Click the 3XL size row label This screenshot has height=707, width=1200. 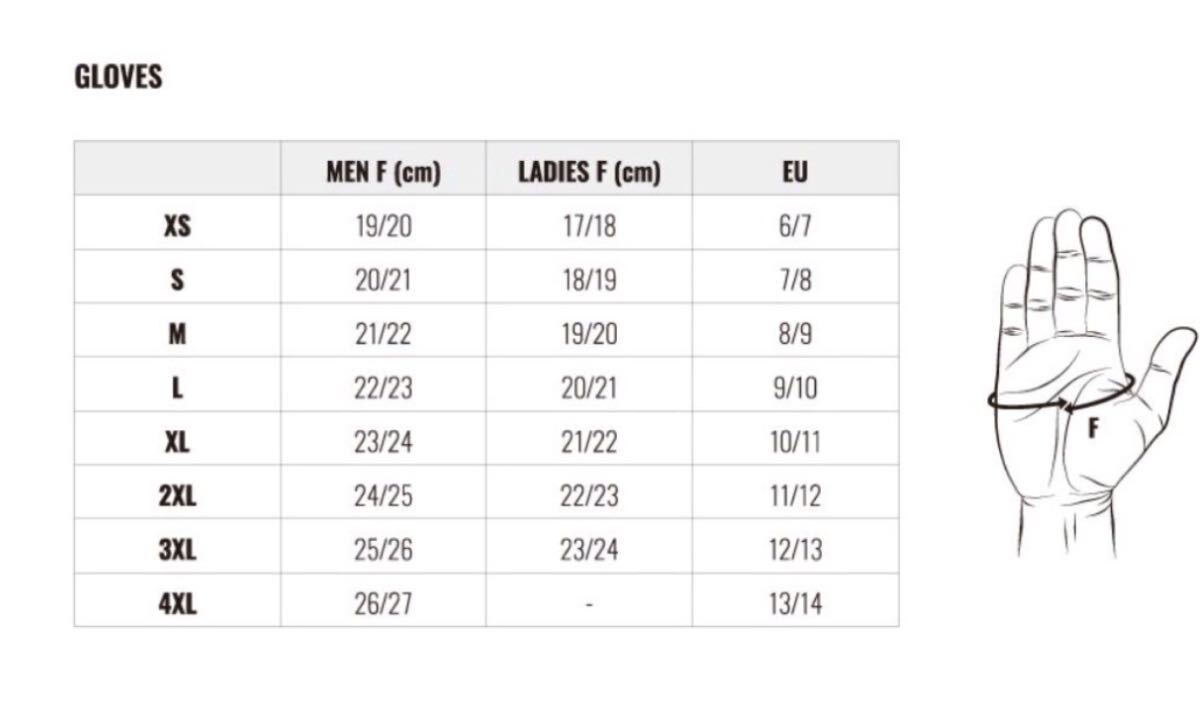tap(177, 550)
